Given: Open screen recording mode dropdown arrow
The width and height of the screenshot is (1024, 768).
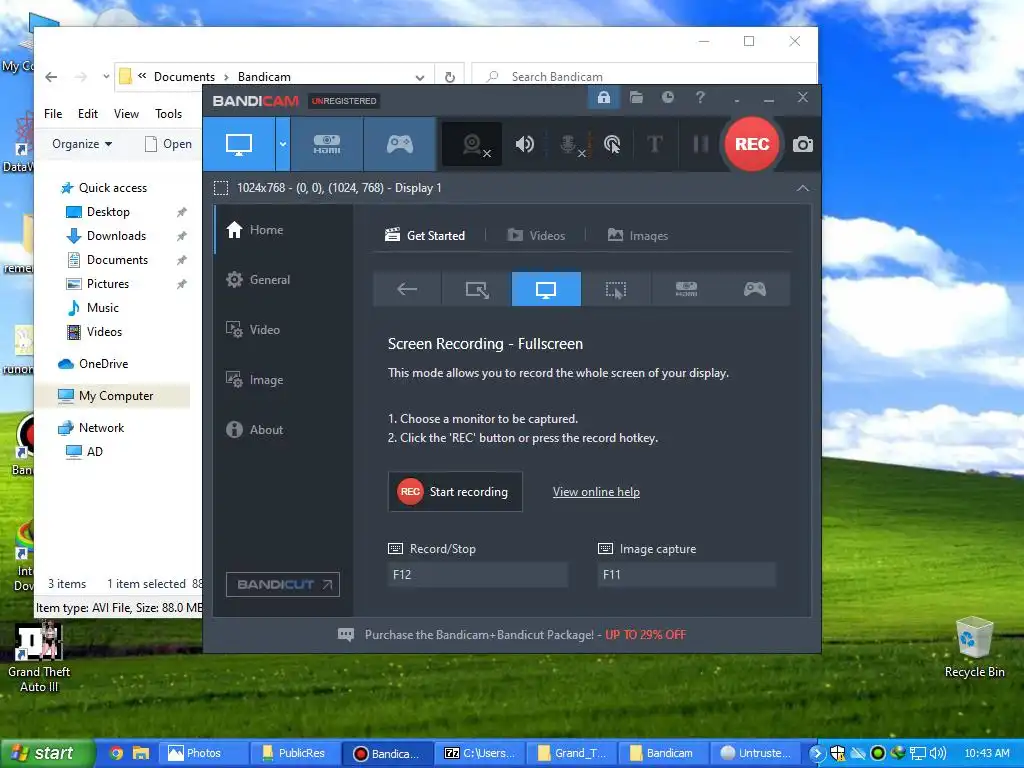Looking at the screenshot, I should (283, 144).
